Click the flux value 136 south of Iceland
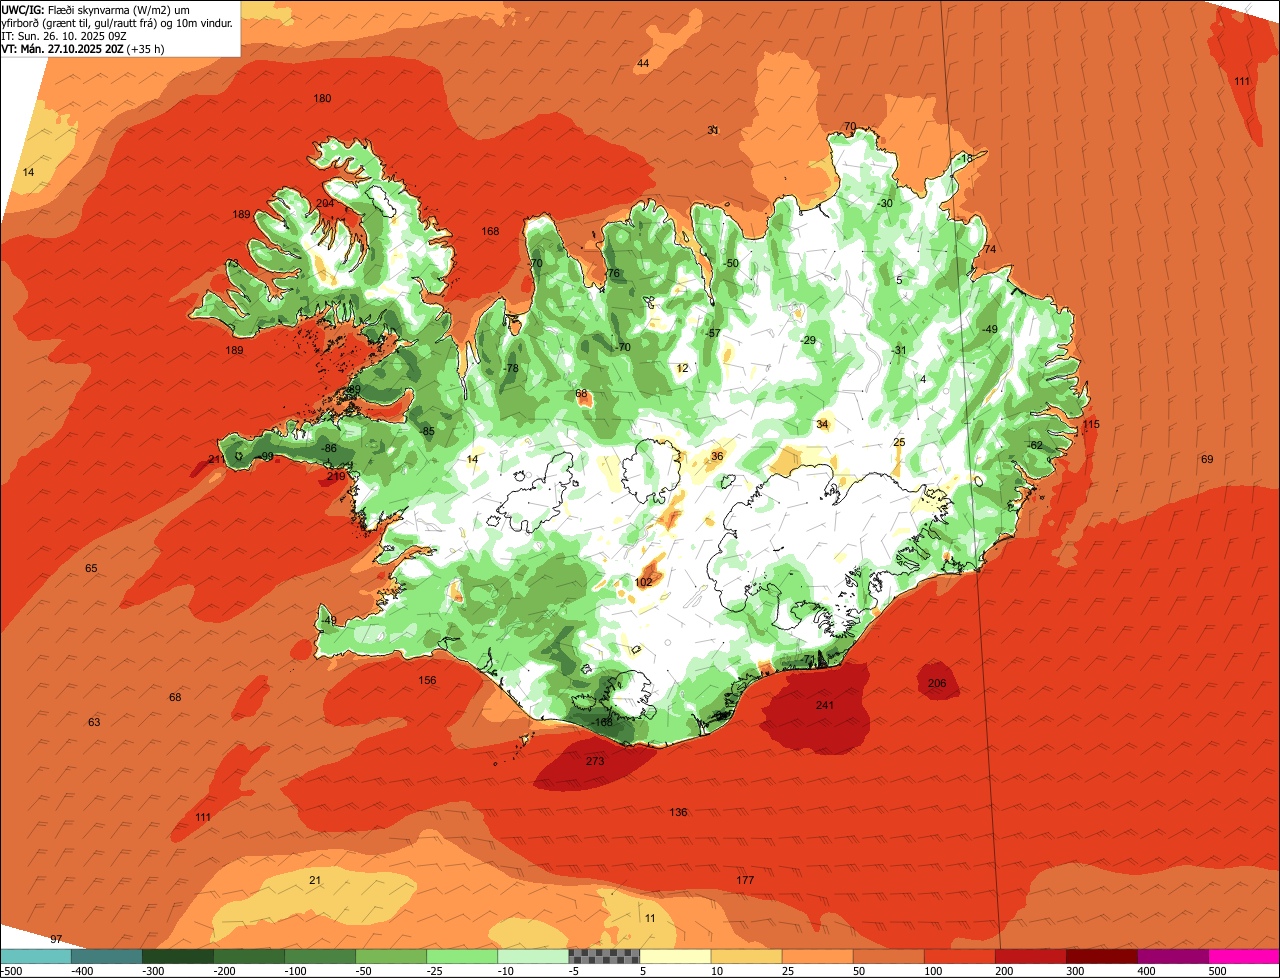The width and height of the screenshot is (1280, 978). click(x=679, y=812)
